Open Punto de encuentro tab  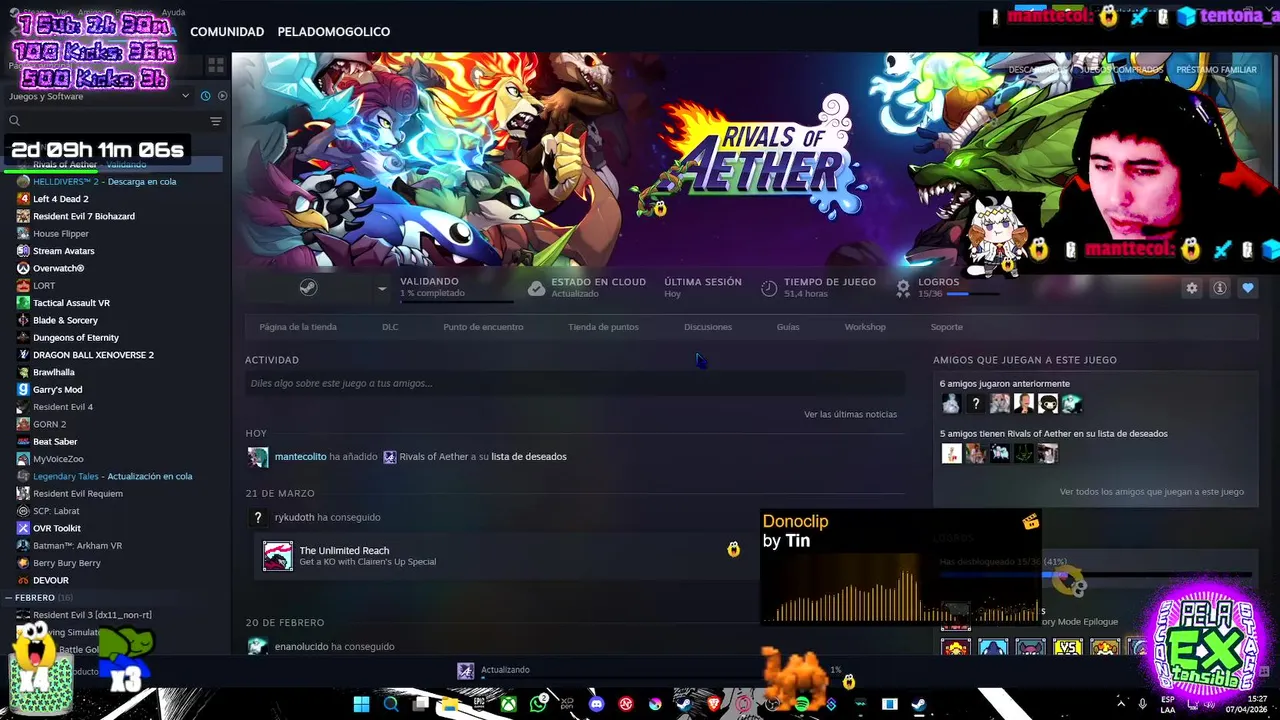pyautogui.click(x=483, y=327)
